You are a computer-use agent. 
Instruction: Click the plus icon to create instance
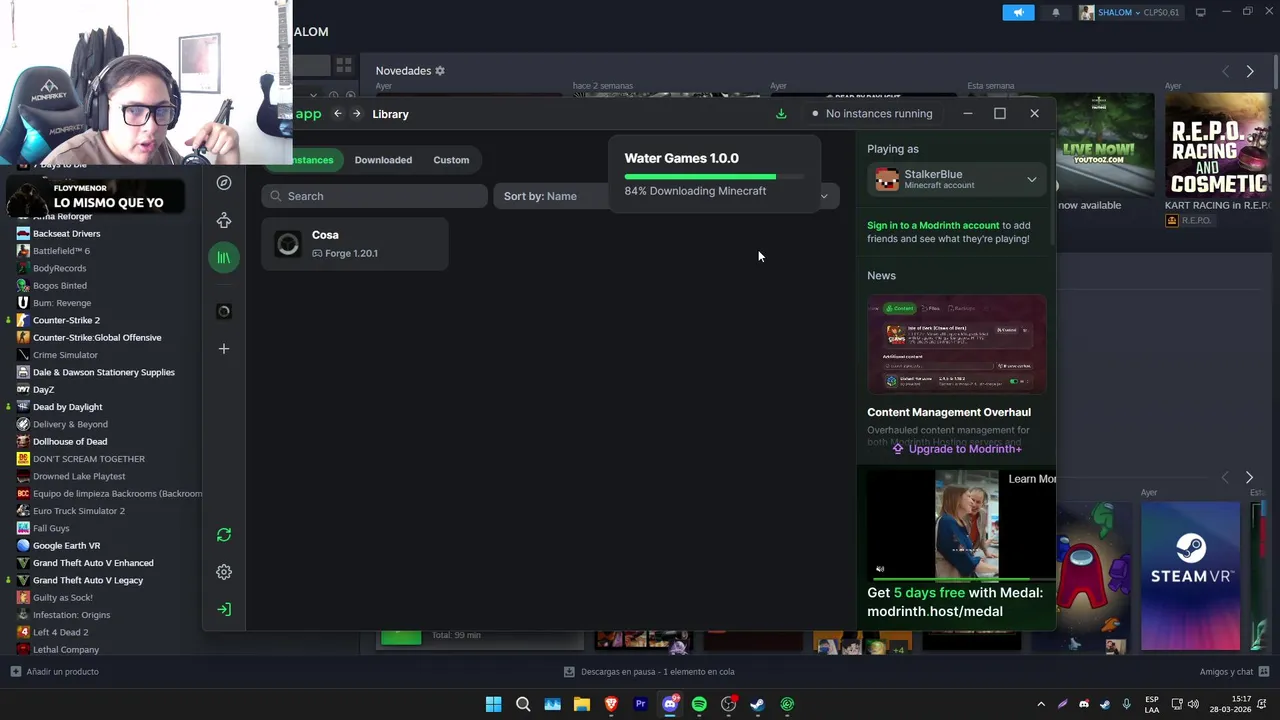coord(224,349)
